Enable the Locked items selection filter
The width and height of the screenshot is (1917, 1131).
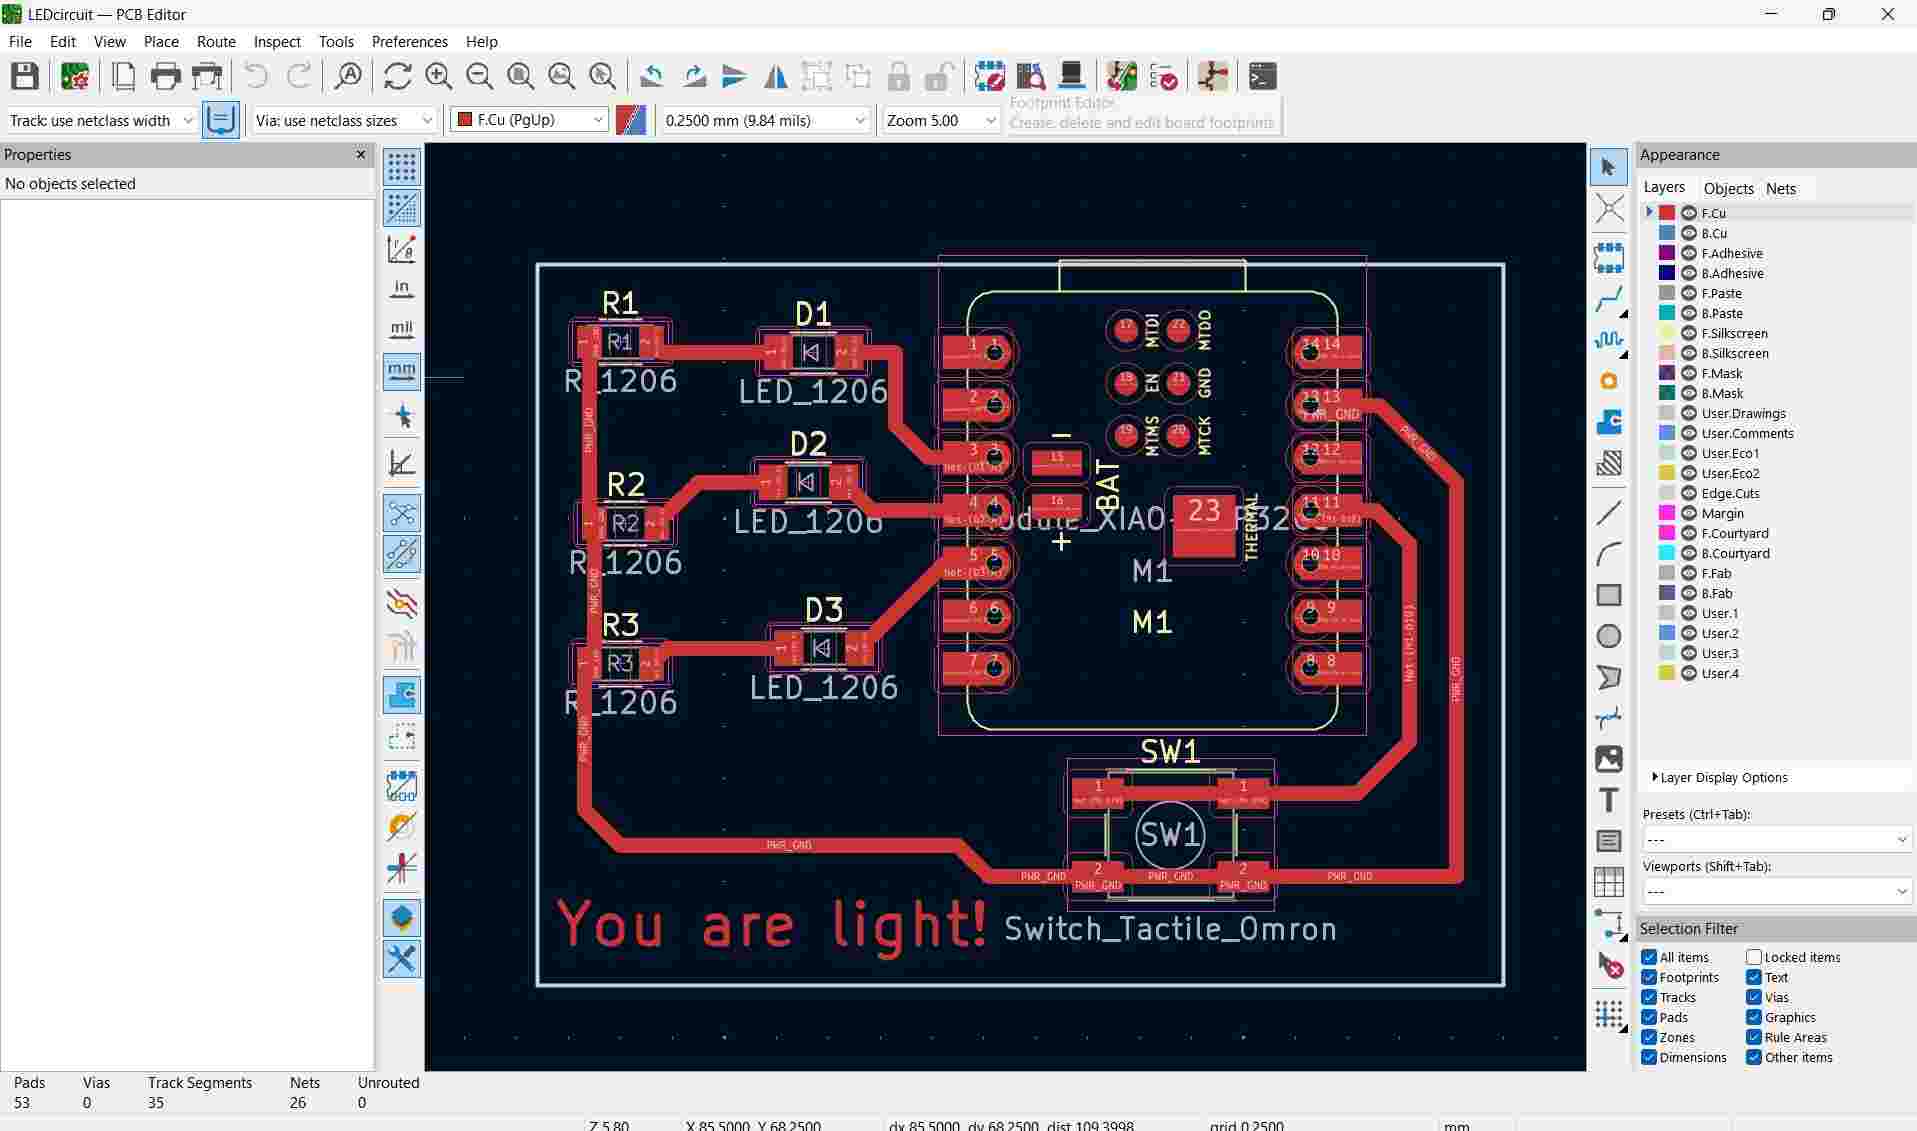tap(1752, 957)
